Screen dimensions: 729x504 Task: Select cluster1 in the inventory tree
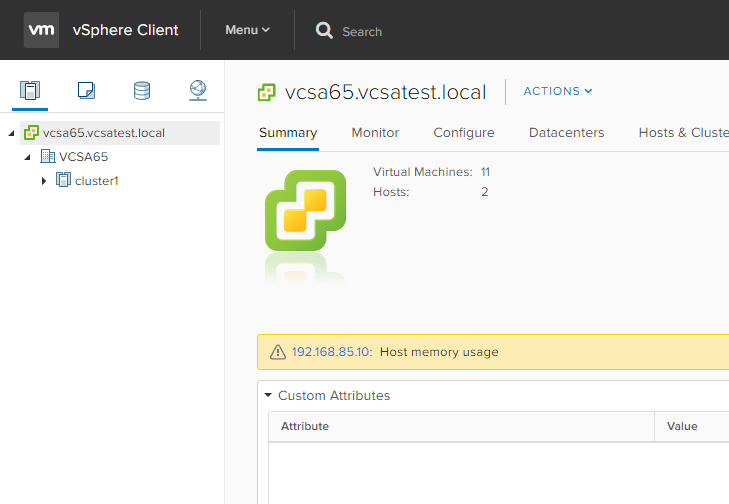[x=96, y=181]
